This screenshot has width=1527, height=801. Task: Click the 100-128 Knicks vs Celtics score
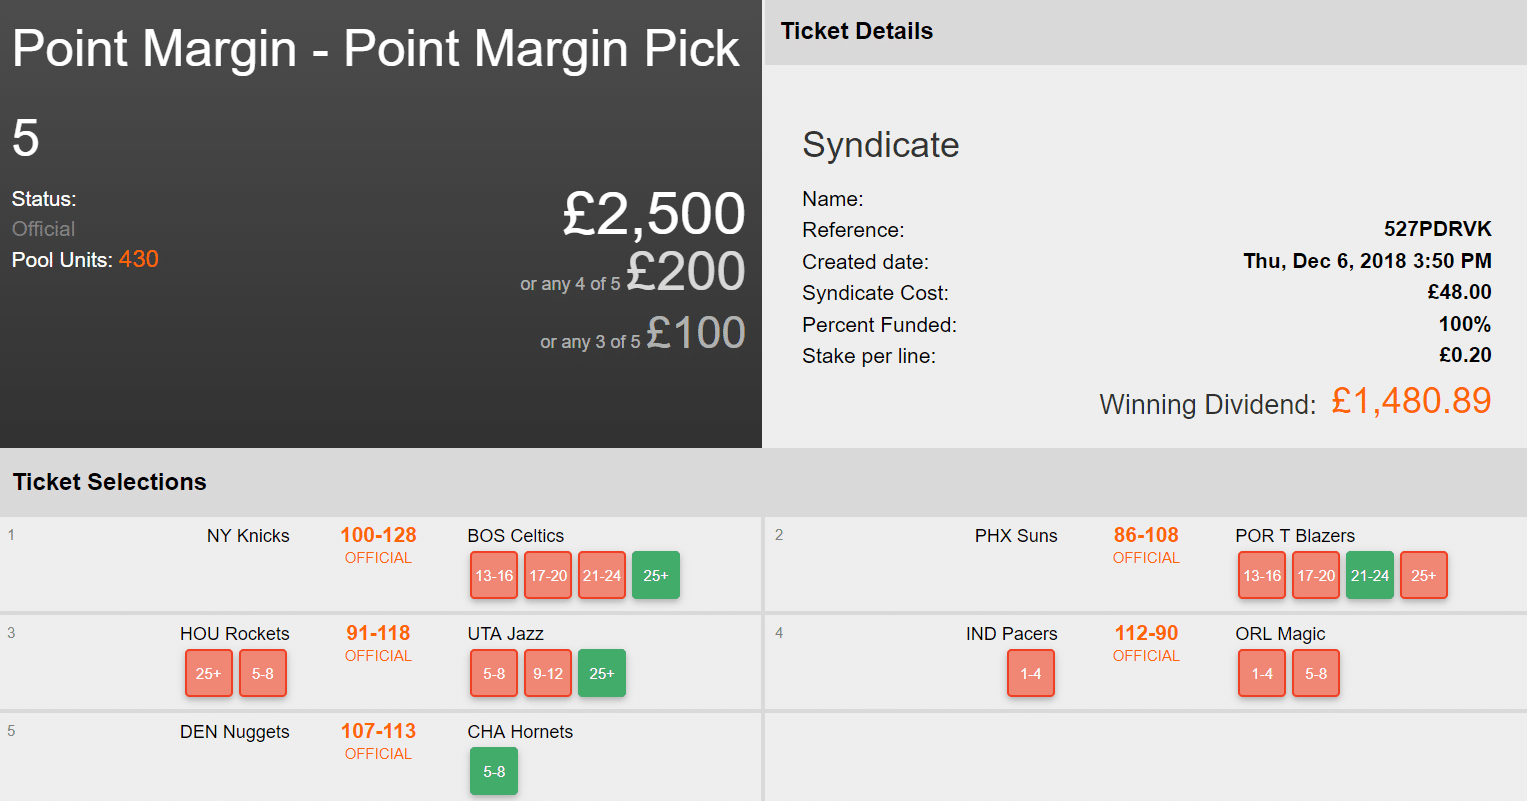378,535
